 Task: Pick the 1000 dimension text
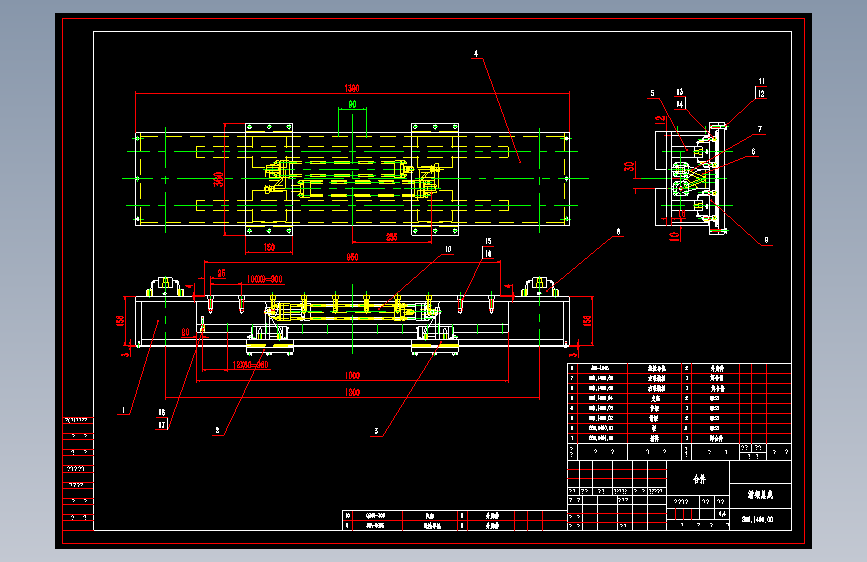pos(352,376)
